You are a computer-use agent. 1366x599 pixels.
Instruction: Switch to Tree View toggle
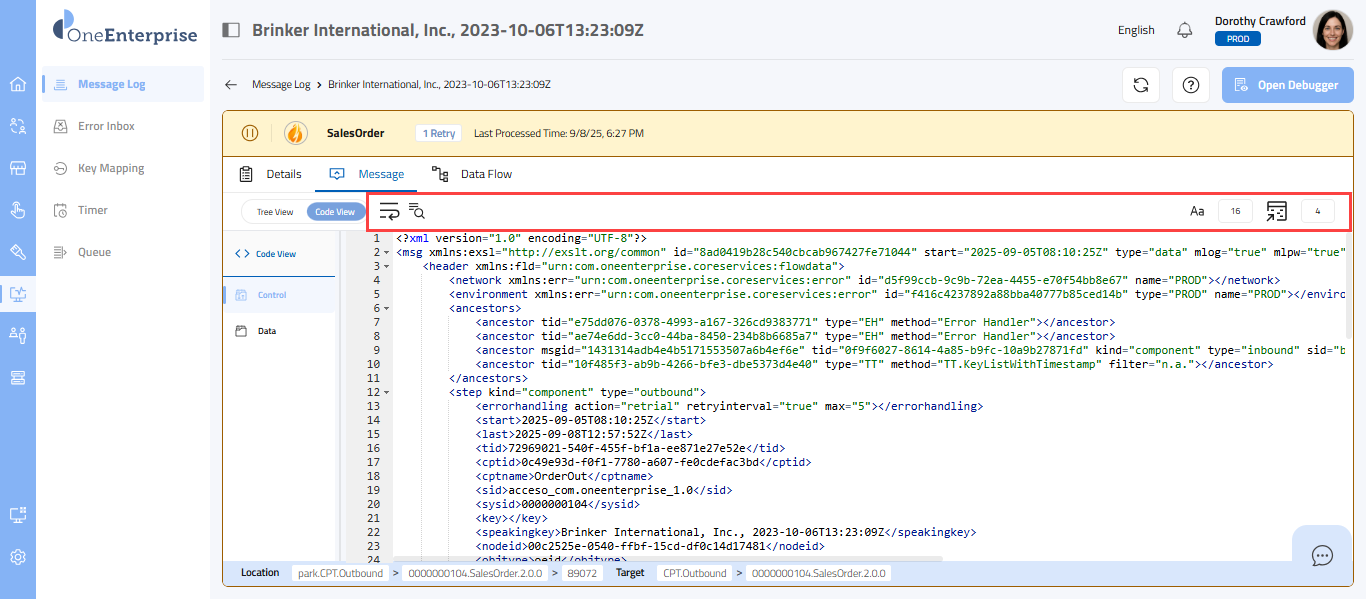coord(275,212)
